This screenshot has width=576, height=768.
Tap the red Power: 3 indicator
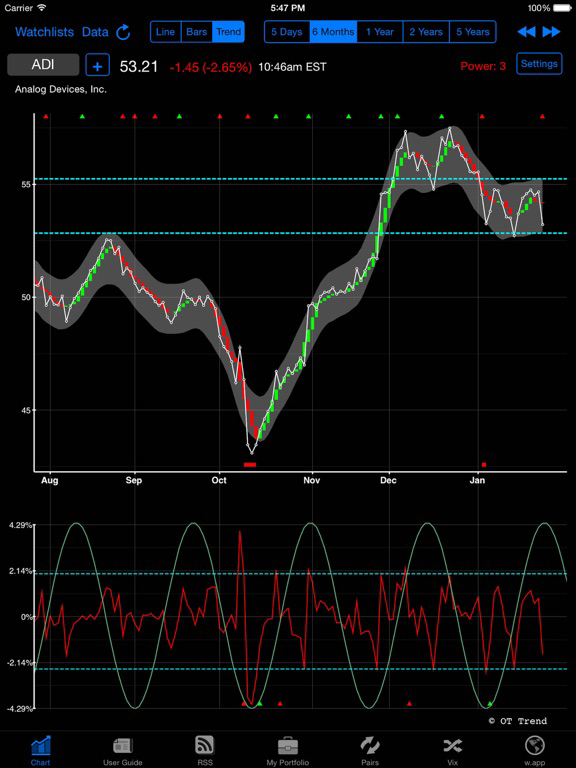point(483,66)
